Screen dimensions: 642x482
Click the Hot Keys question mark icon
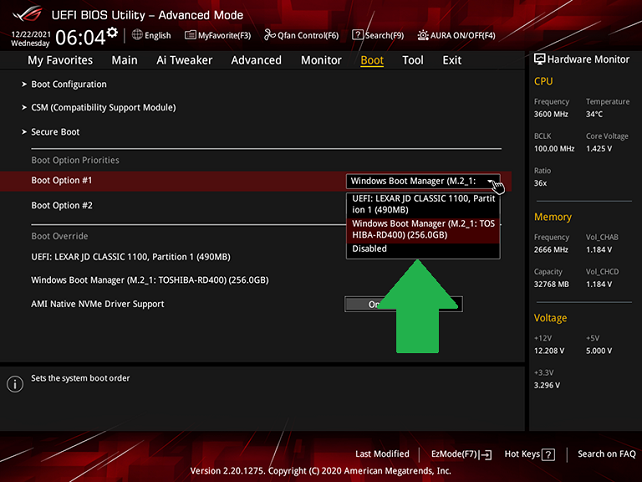[x=548, y=455]
